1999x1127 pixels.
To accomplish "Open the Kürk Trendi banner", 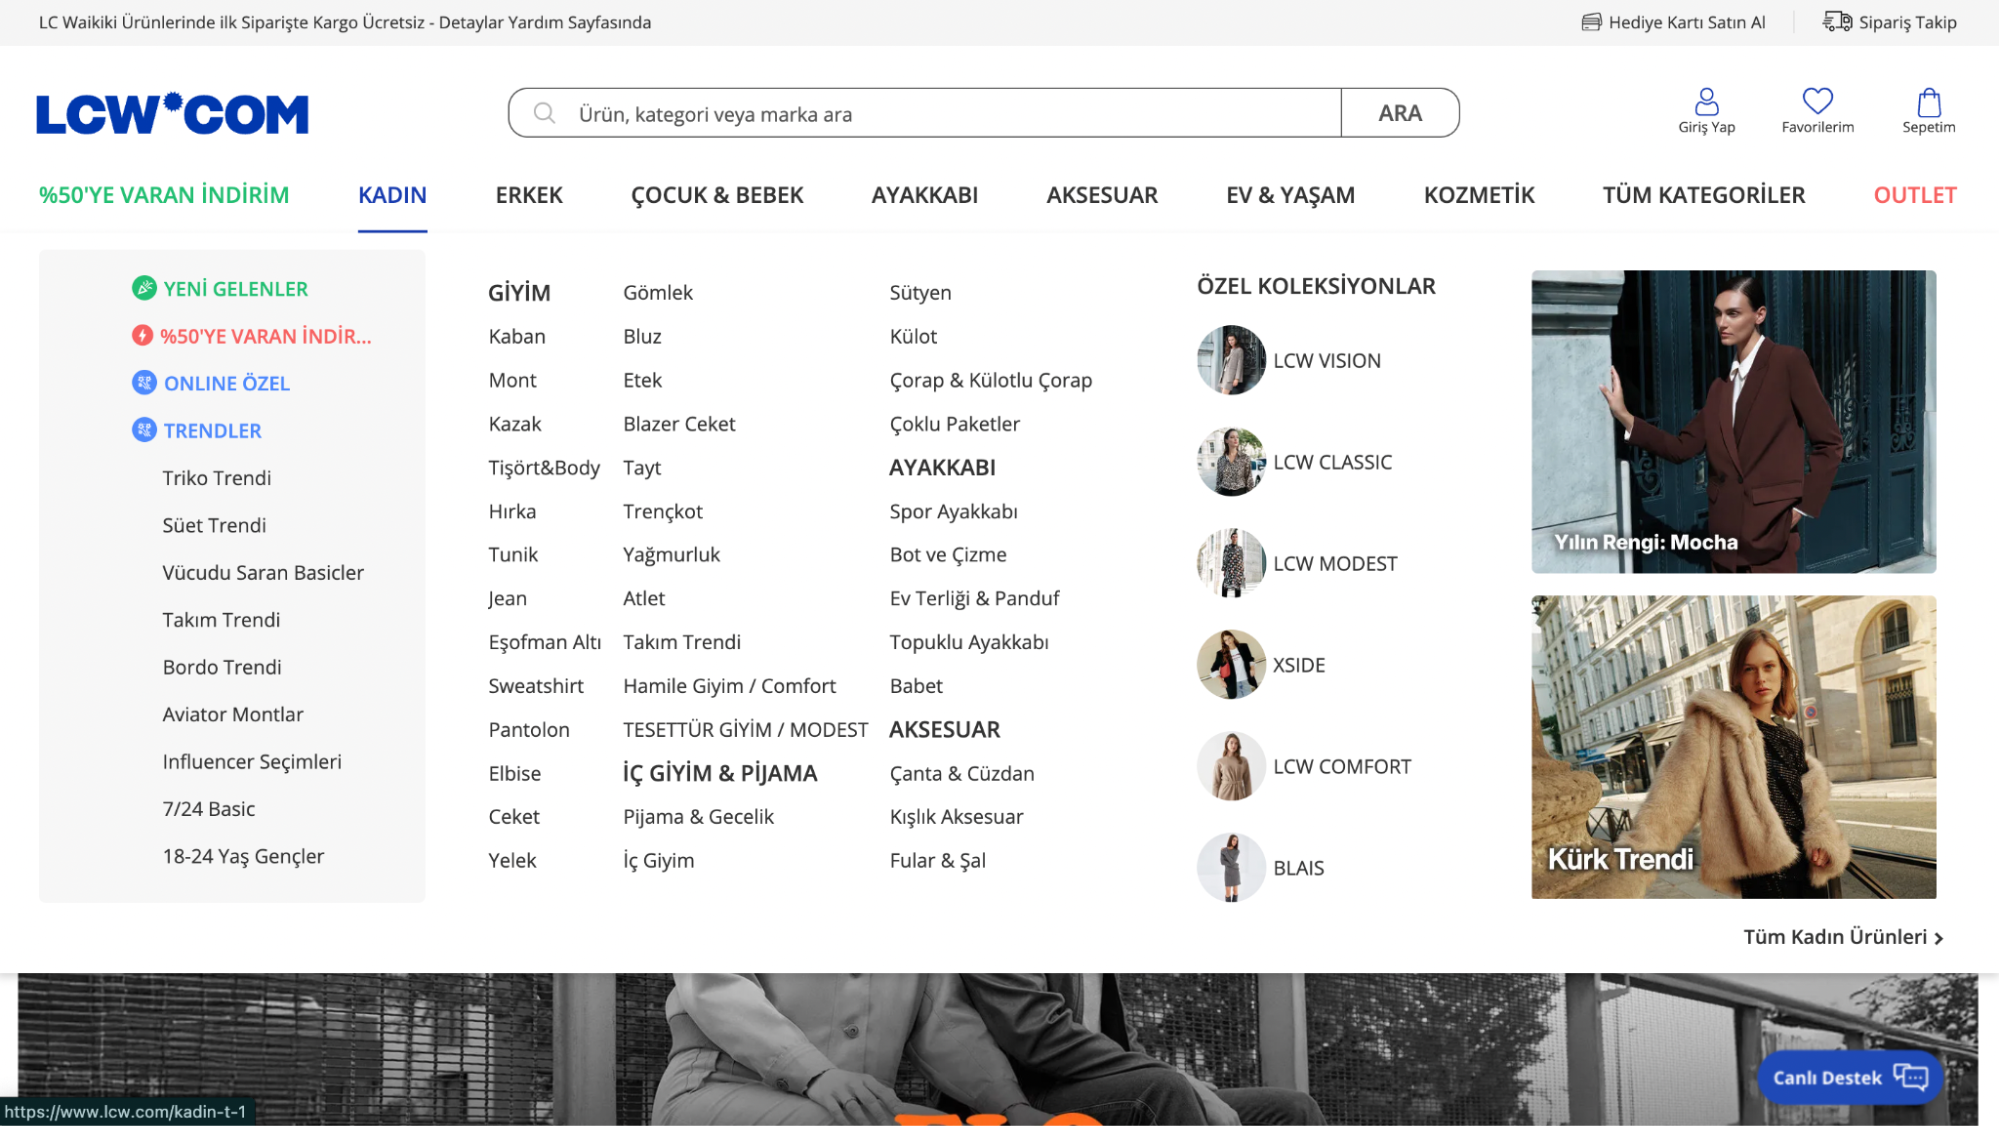I will click(1733, 747).
